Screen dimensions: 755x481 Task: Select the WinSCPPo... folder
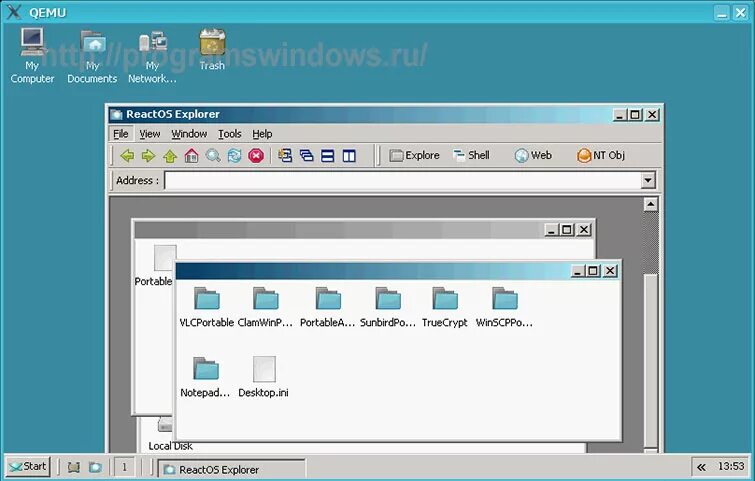coord(504,307)
